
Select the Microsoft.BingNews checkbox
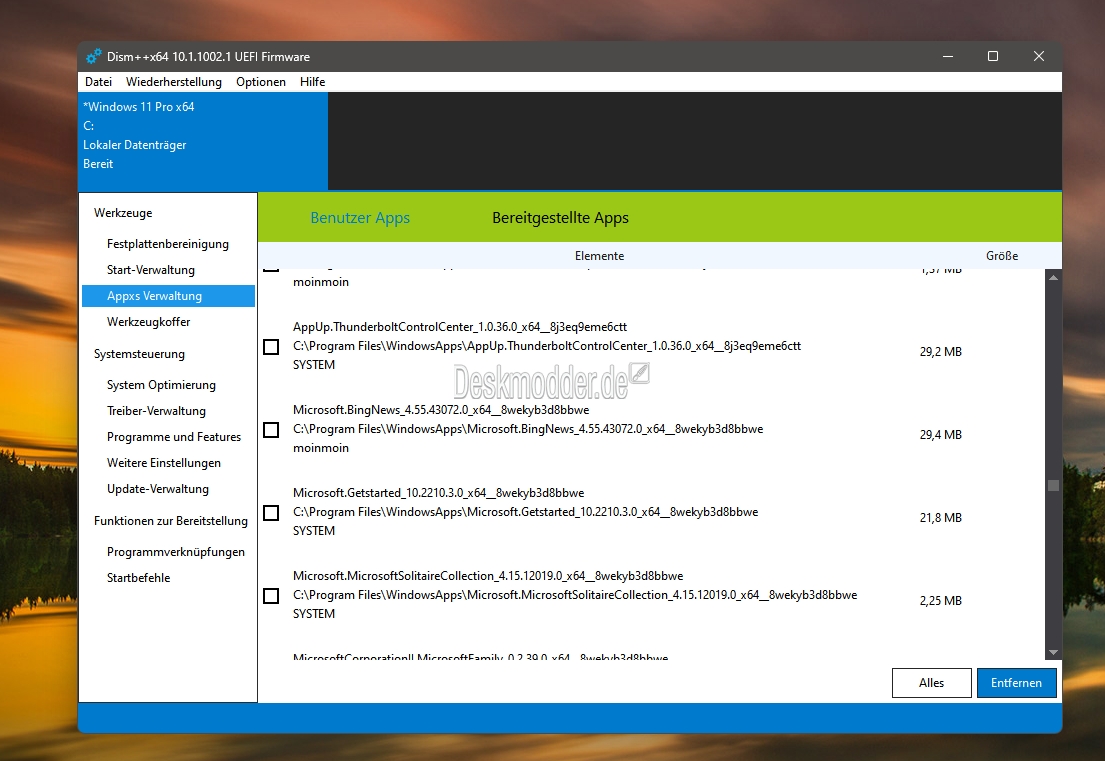[x=271, y=430]
